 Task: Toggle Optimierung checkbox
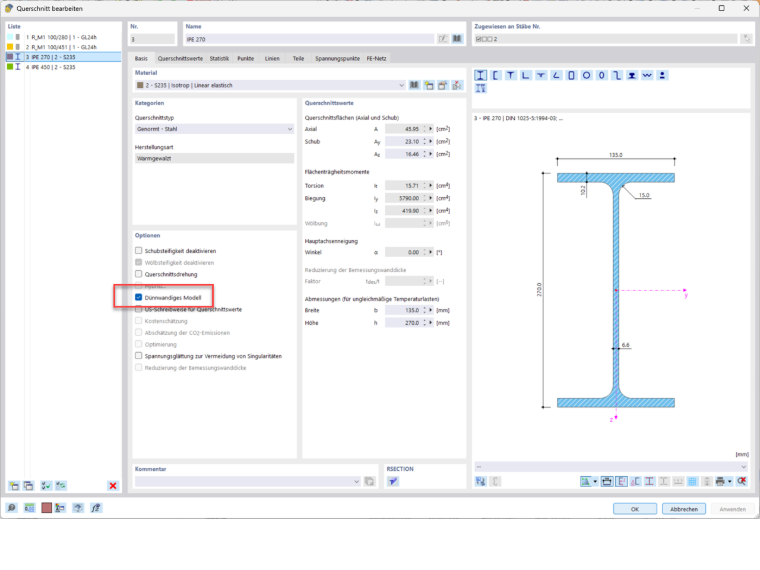coord(139,344)
